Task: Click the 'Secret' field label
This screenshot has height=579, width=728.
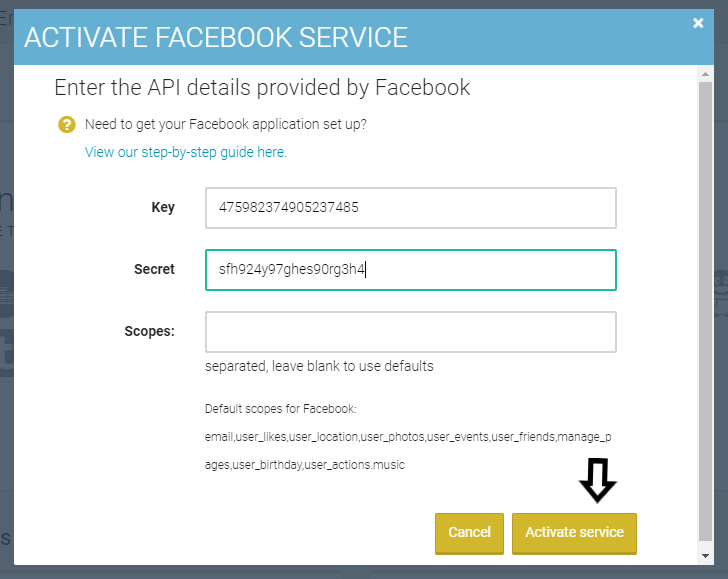Action: click(x=154, y=269)
